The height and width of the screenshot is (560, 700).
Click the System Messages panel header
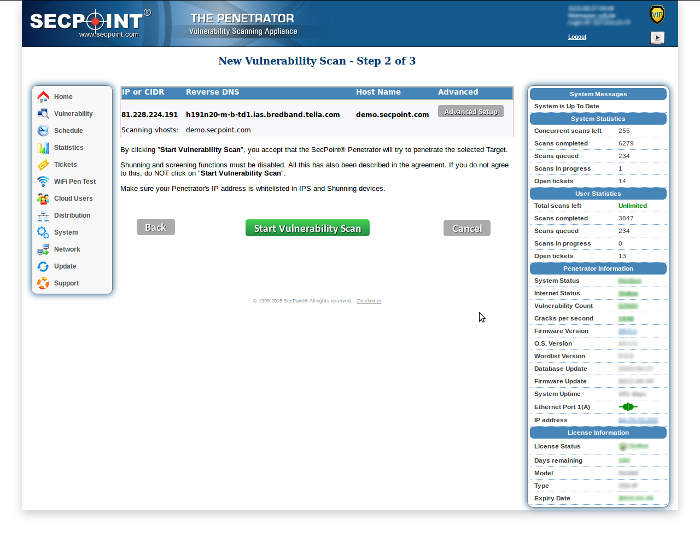coord(598,94)
